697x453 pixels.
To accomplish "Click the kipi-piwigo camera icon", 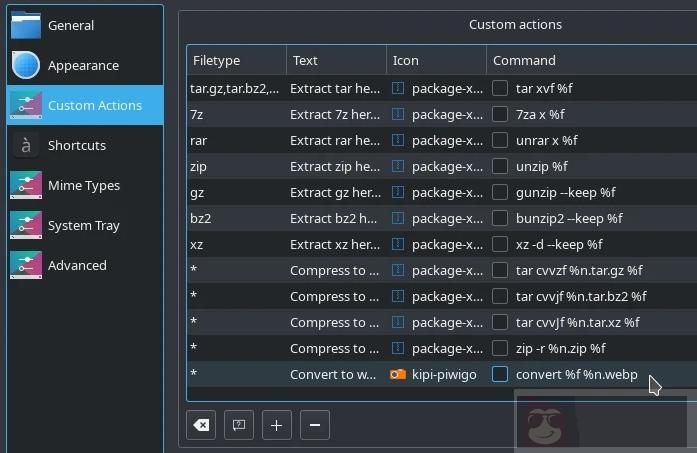I will [398, 374].
